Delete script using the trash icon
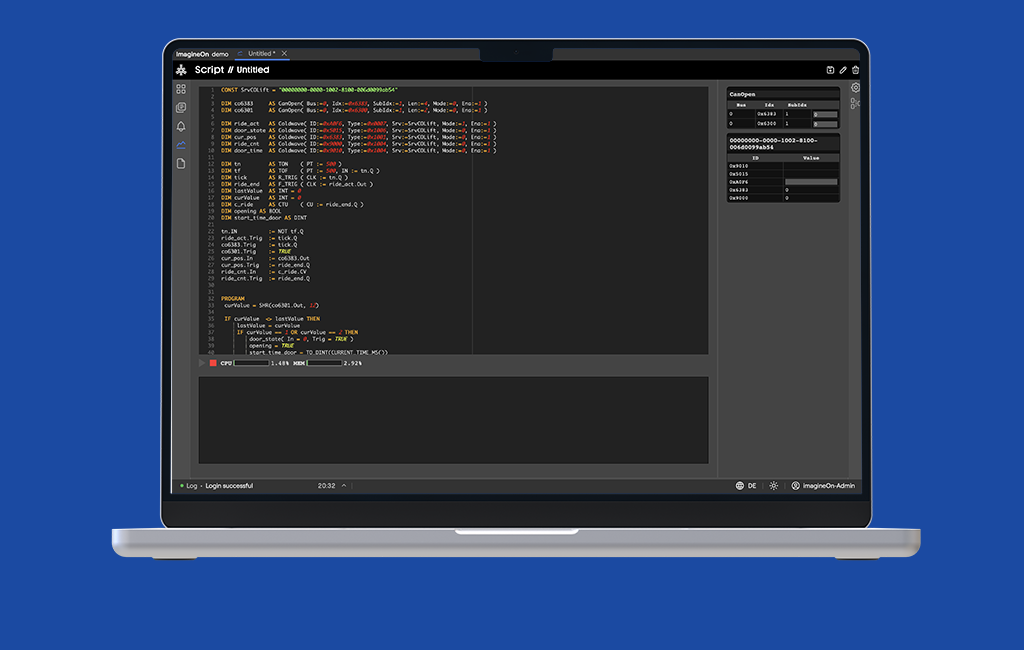1024x650 pixels. pos(855,70)
